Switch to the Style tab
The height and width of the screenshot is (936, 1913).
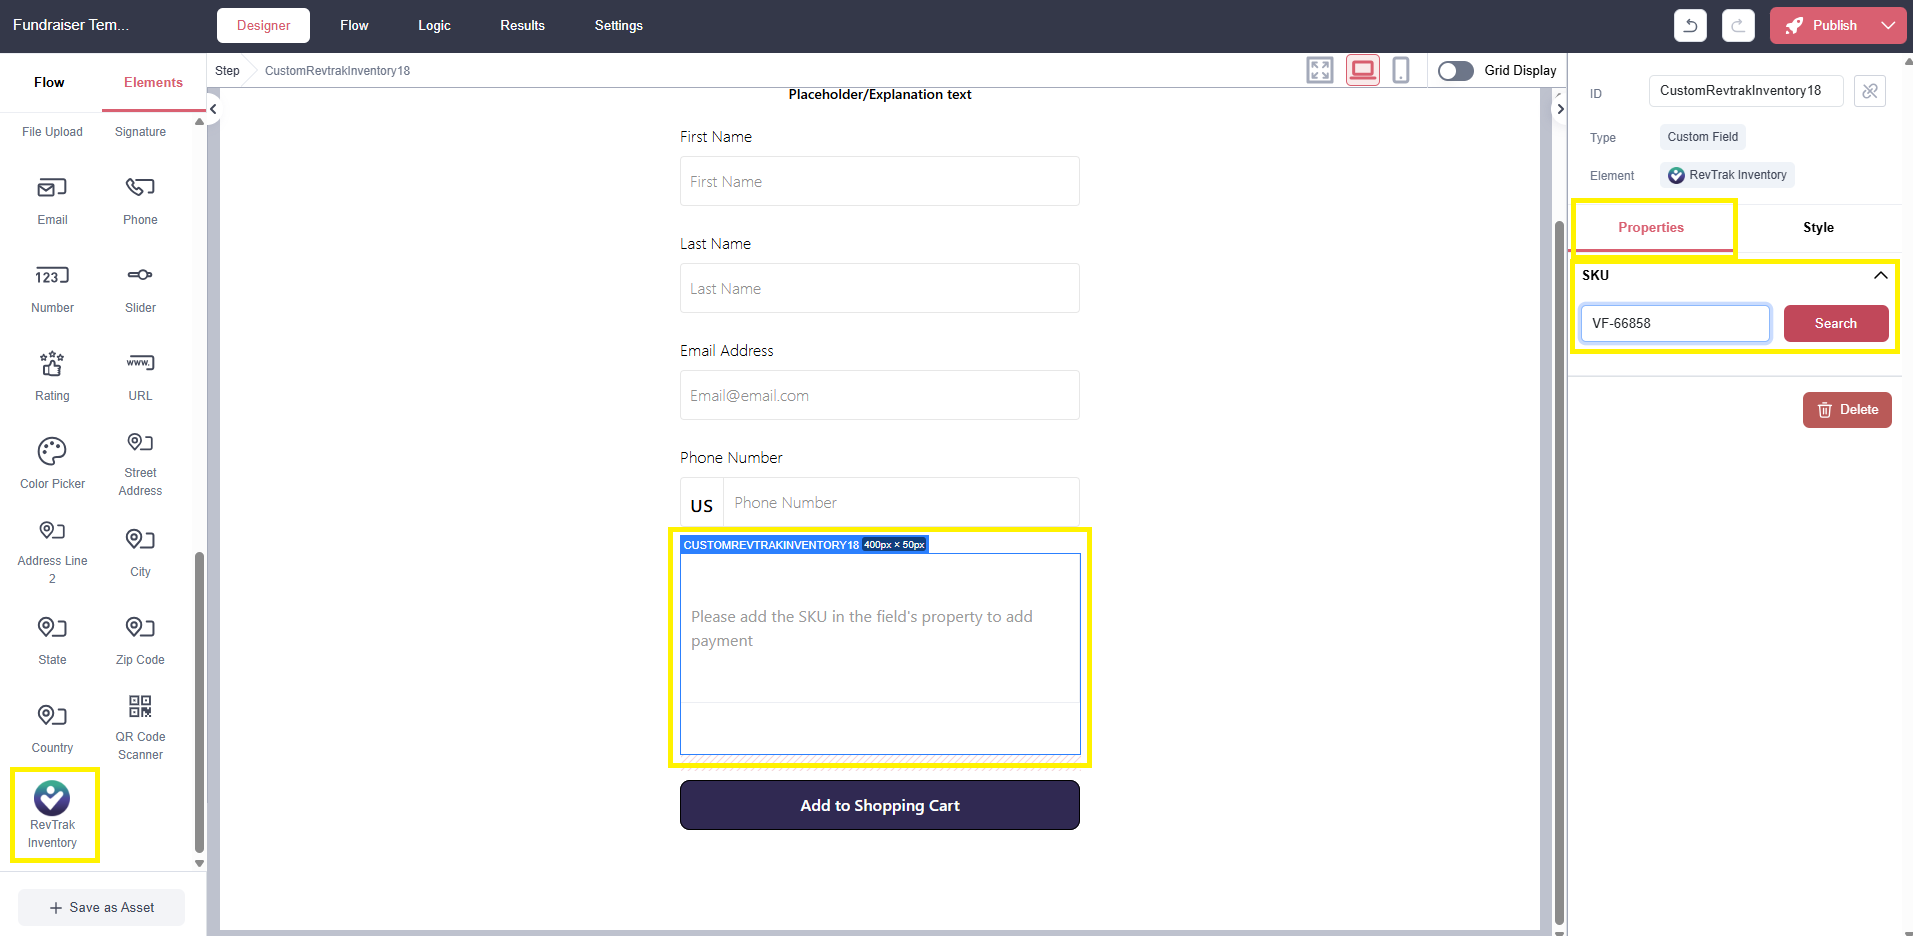coord(1818,228)
